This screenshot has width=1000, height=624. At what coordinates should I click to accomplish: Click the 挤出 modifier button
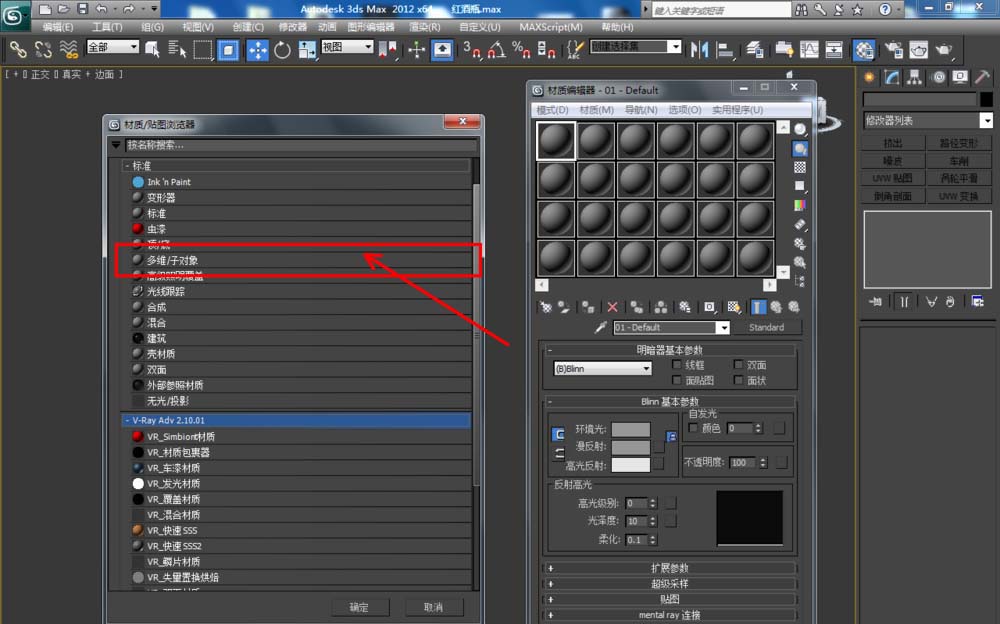point(893,143)
